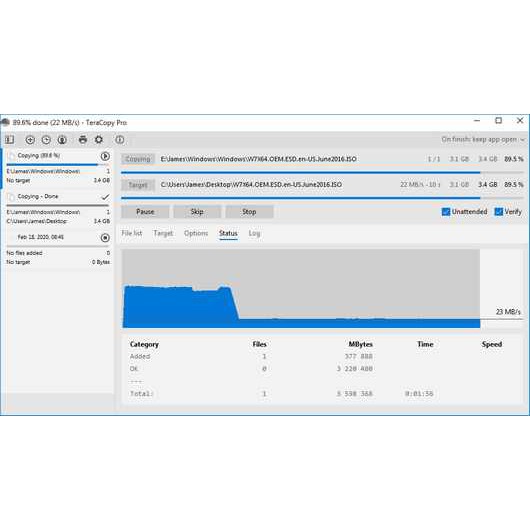530x530 pixels.
Task: Click the play icon on the Copying job
Action: click(x=105, y=156)
